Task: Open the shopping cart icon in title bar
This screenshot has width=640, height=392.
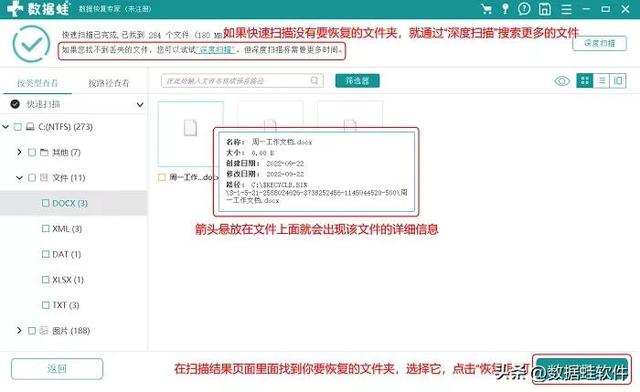Action: [x=486, y=9]
